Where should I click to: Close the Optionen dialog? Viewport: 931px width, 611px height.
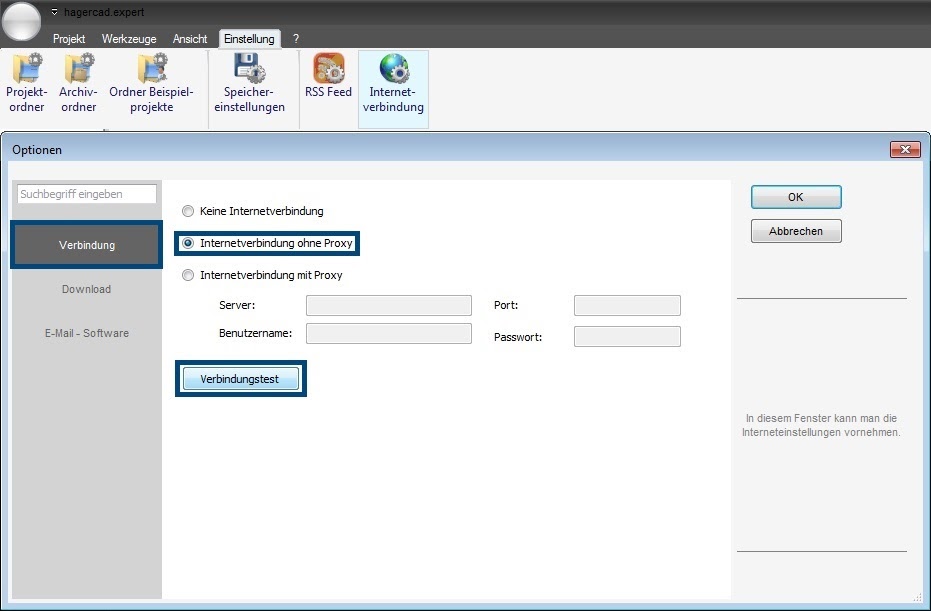pyautogui.click(x=905, y=150)
